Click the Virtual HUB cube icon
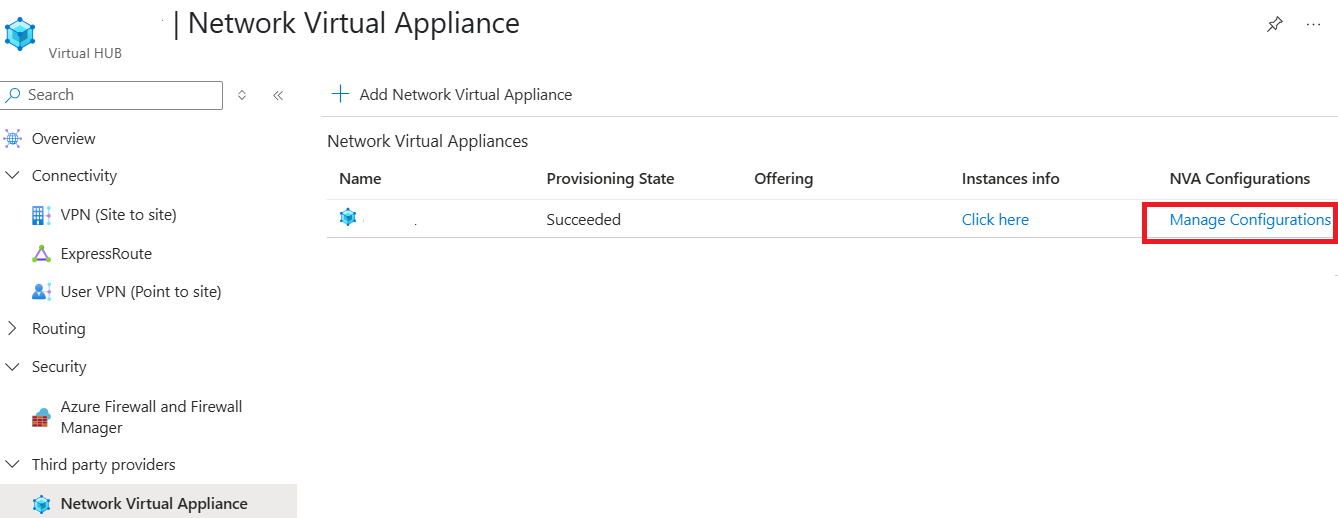The height and width of the screenshot is (518, 1338). 20,34
